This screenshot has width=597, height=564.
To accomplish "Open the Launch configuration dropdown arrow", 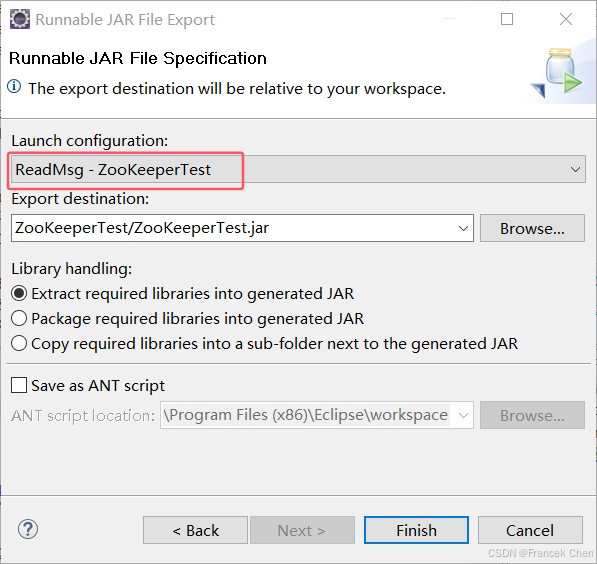I will (575, 169).
